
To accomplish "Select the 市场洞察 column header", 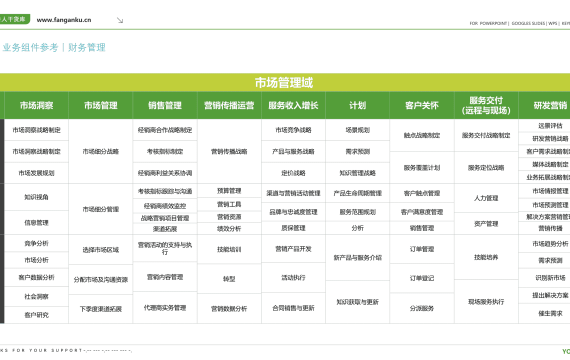I will pyautogui.click(x=36, y=105).
